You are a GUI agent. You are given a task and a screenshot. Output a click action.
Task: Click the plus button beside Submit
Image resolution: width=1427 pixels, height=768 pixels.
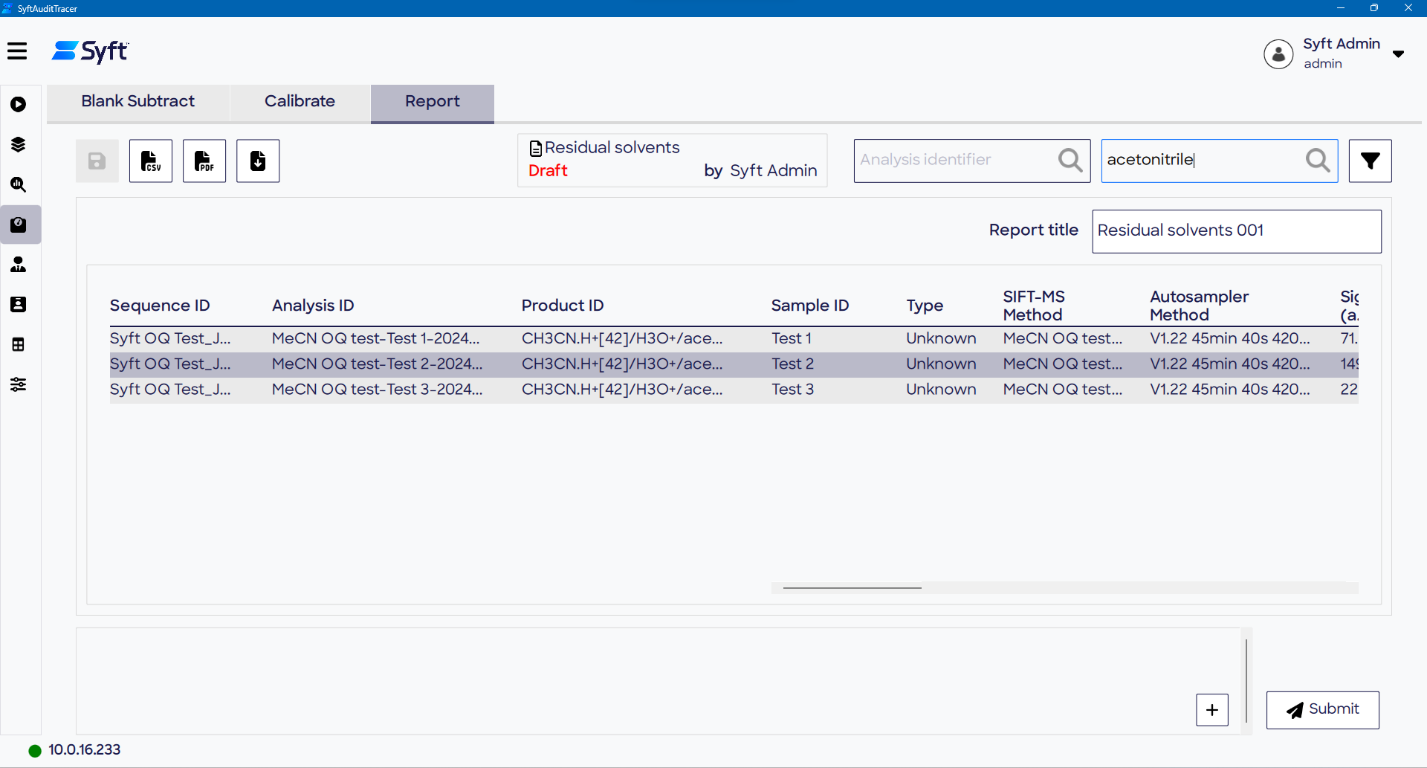(x=1212, y=710)
